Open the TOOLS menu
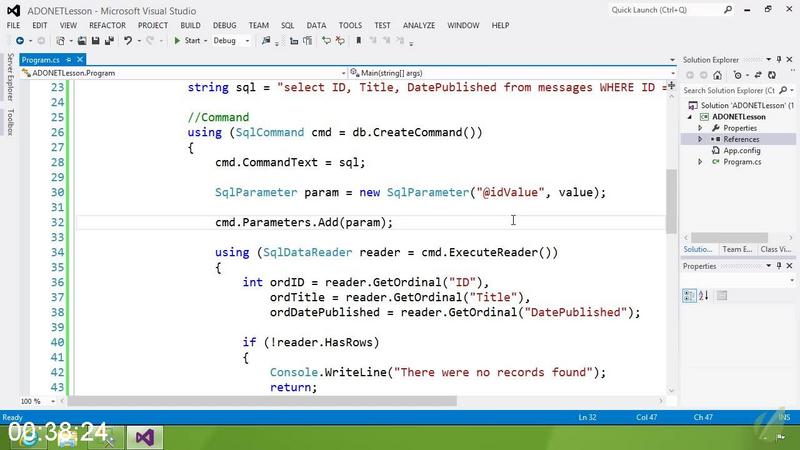The image size is (800, 450). [350, 25]
